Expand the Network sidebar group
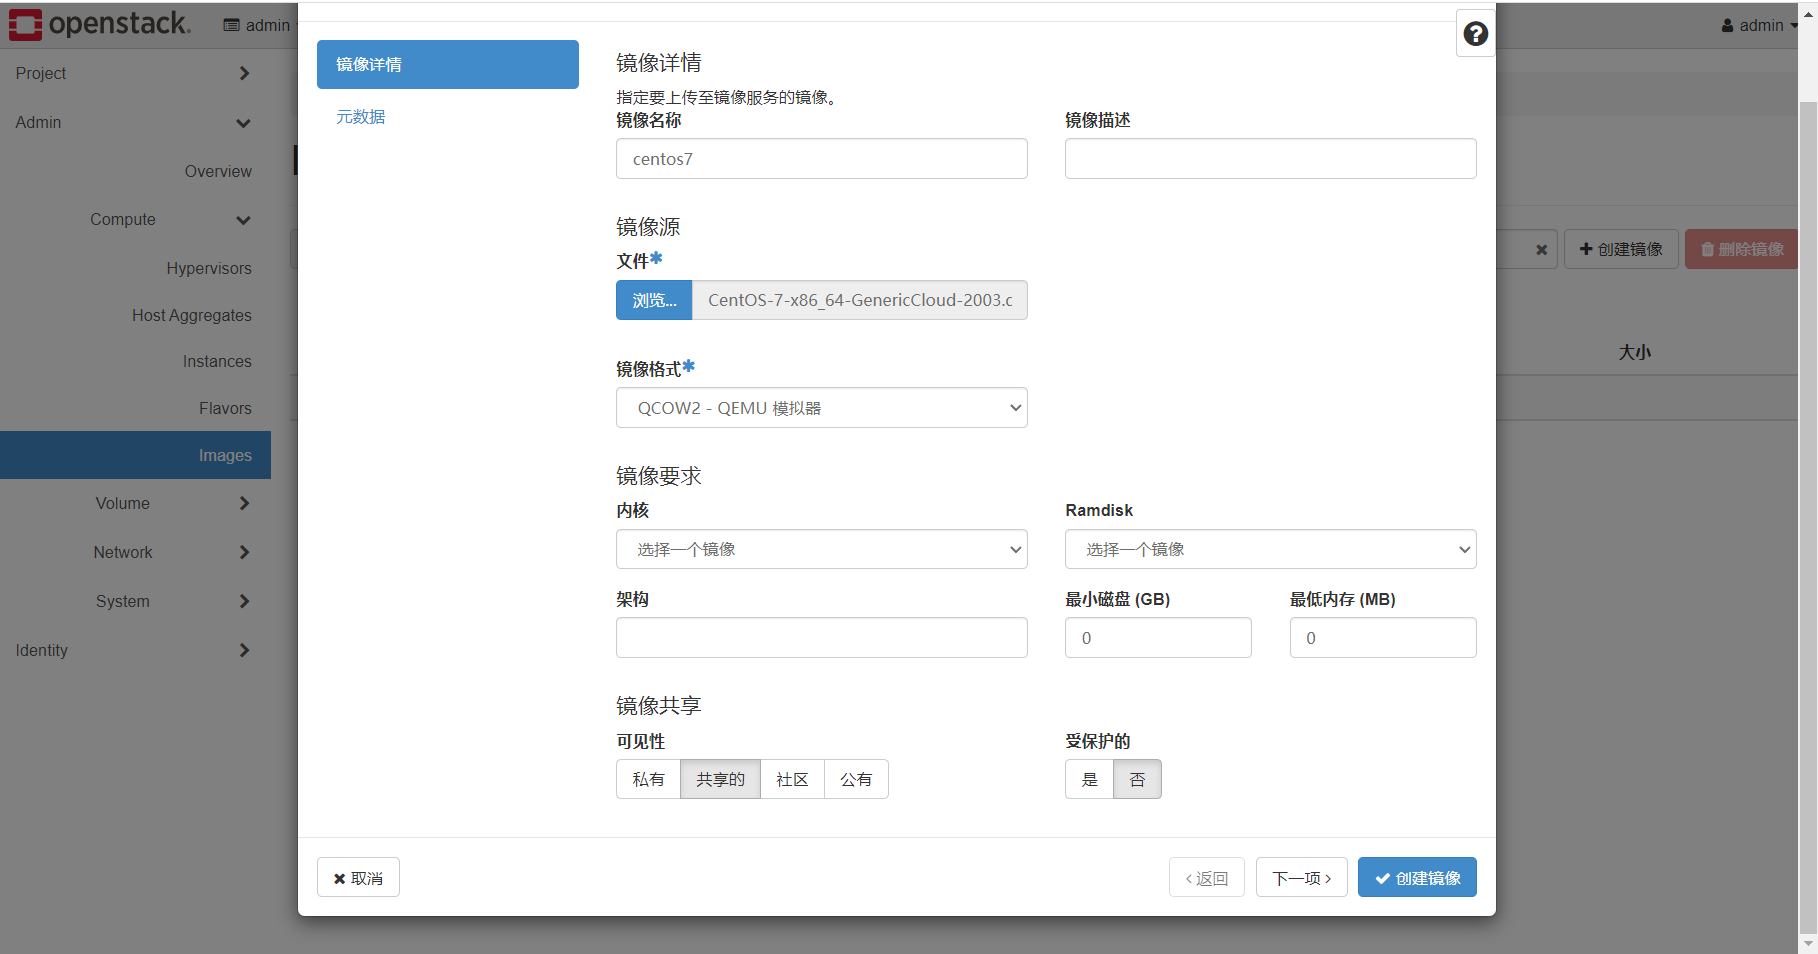This screenshot has width=1818, height=954. click(x=135, y=552)
